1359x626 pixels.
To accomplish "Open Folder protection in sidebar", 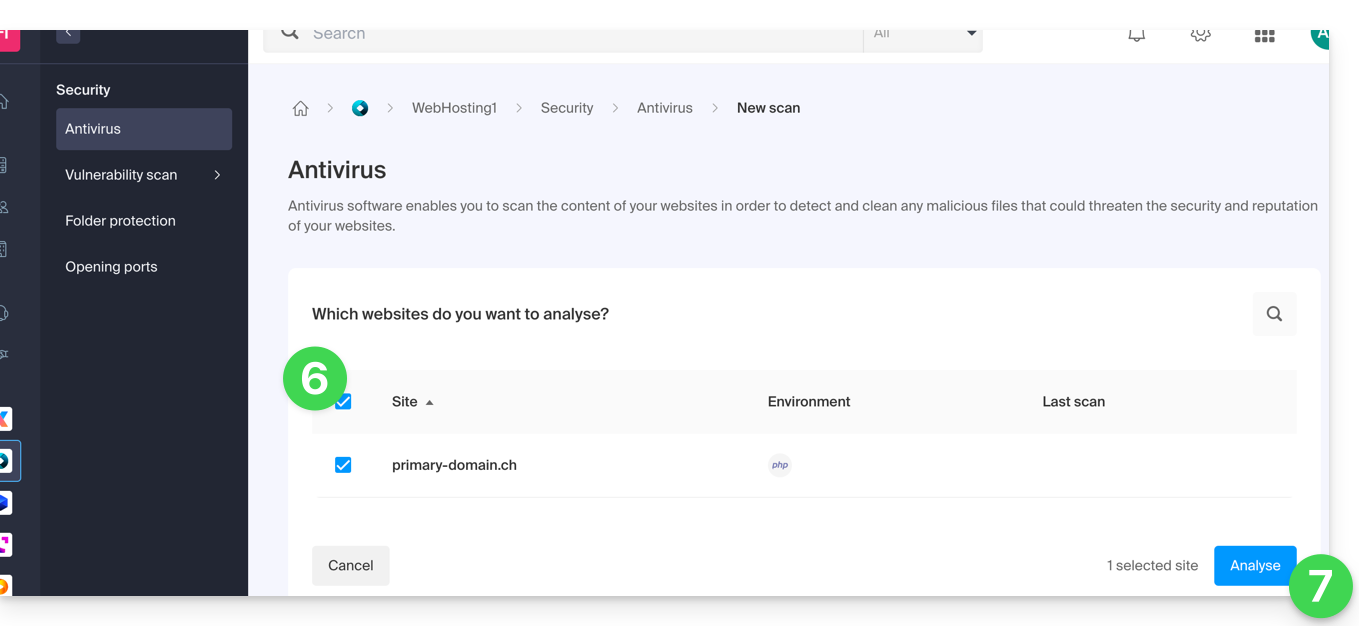I will coord(120,221).
